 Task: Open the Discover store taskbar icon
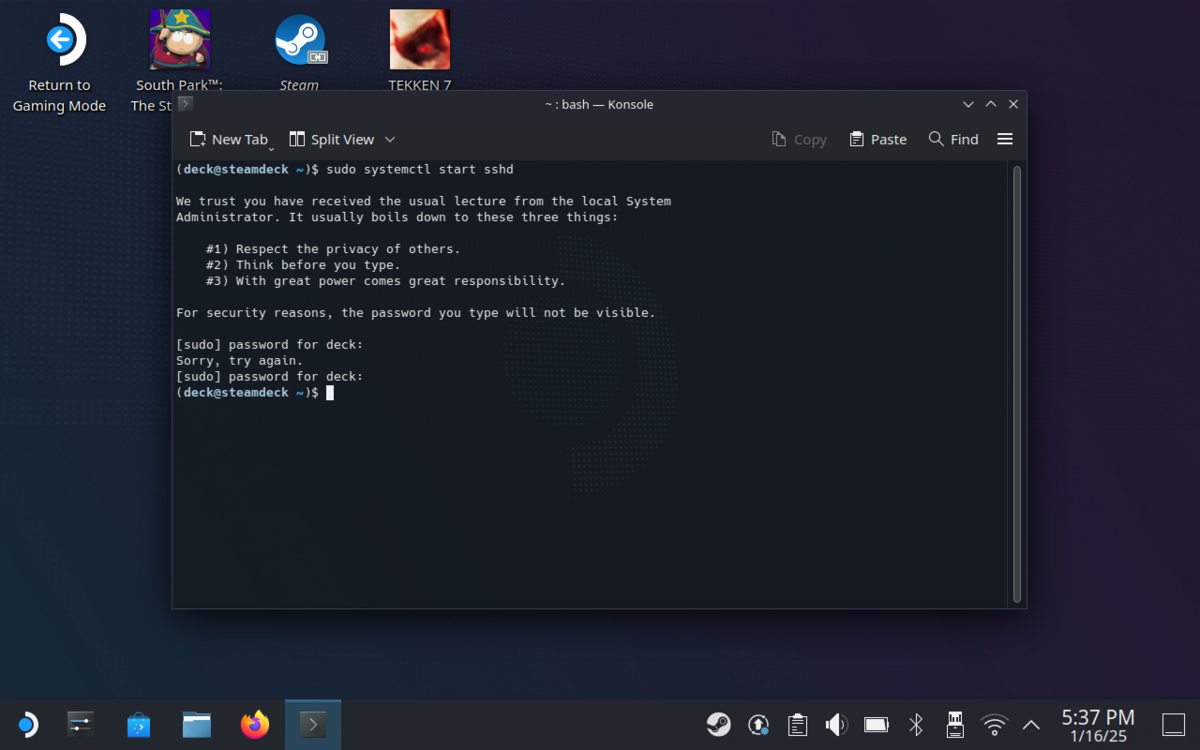coord(139,724)
